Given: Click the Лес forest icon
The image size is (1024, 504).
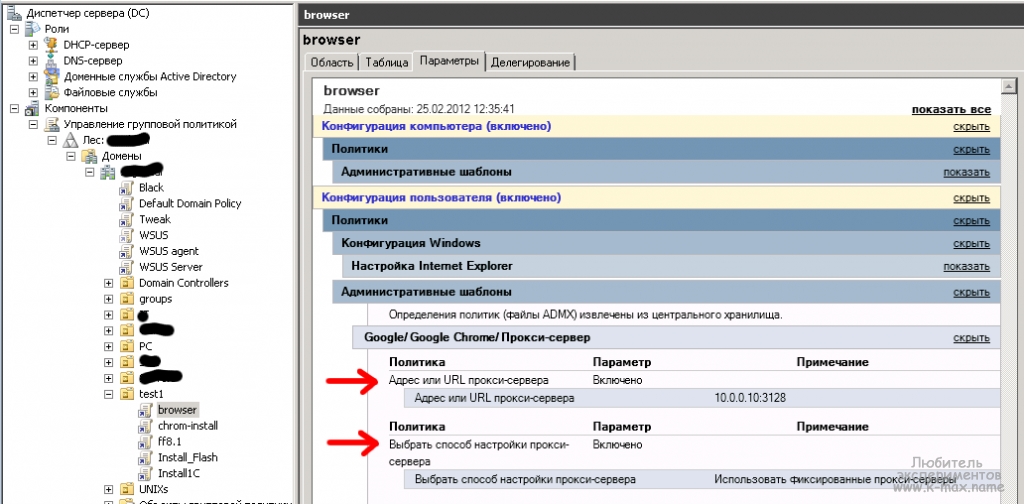Looking at the screenshot, I should click(x=70, y=140).
